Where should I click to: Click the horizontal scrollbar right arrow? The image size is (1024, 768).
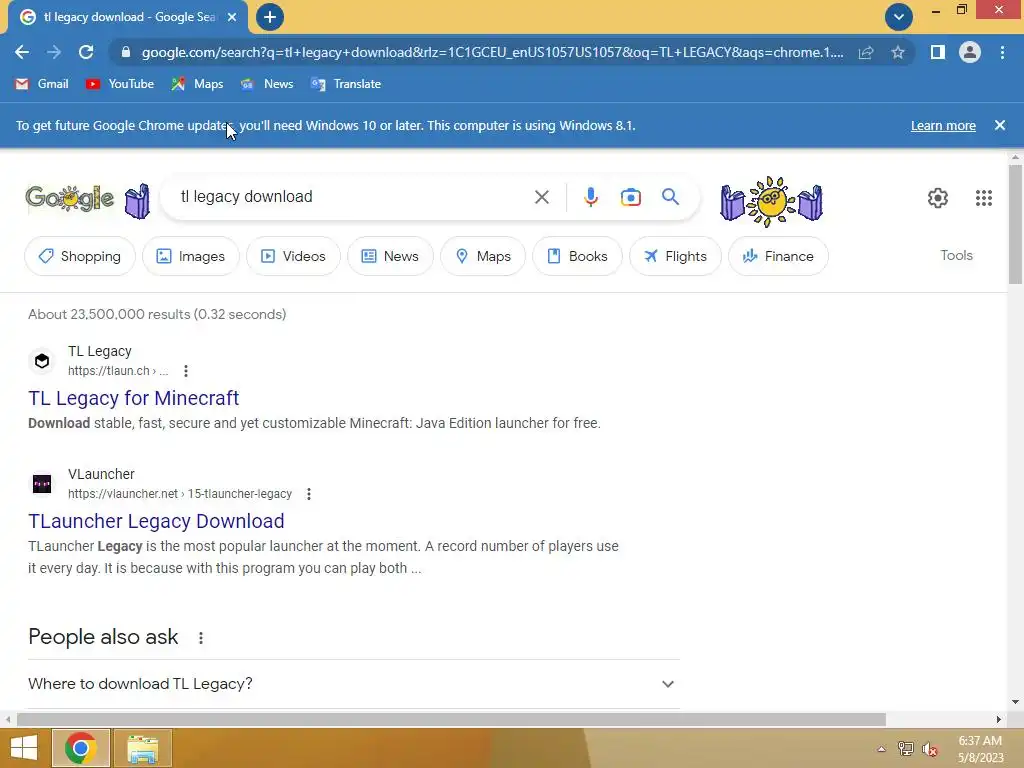[x=999, y=719]
